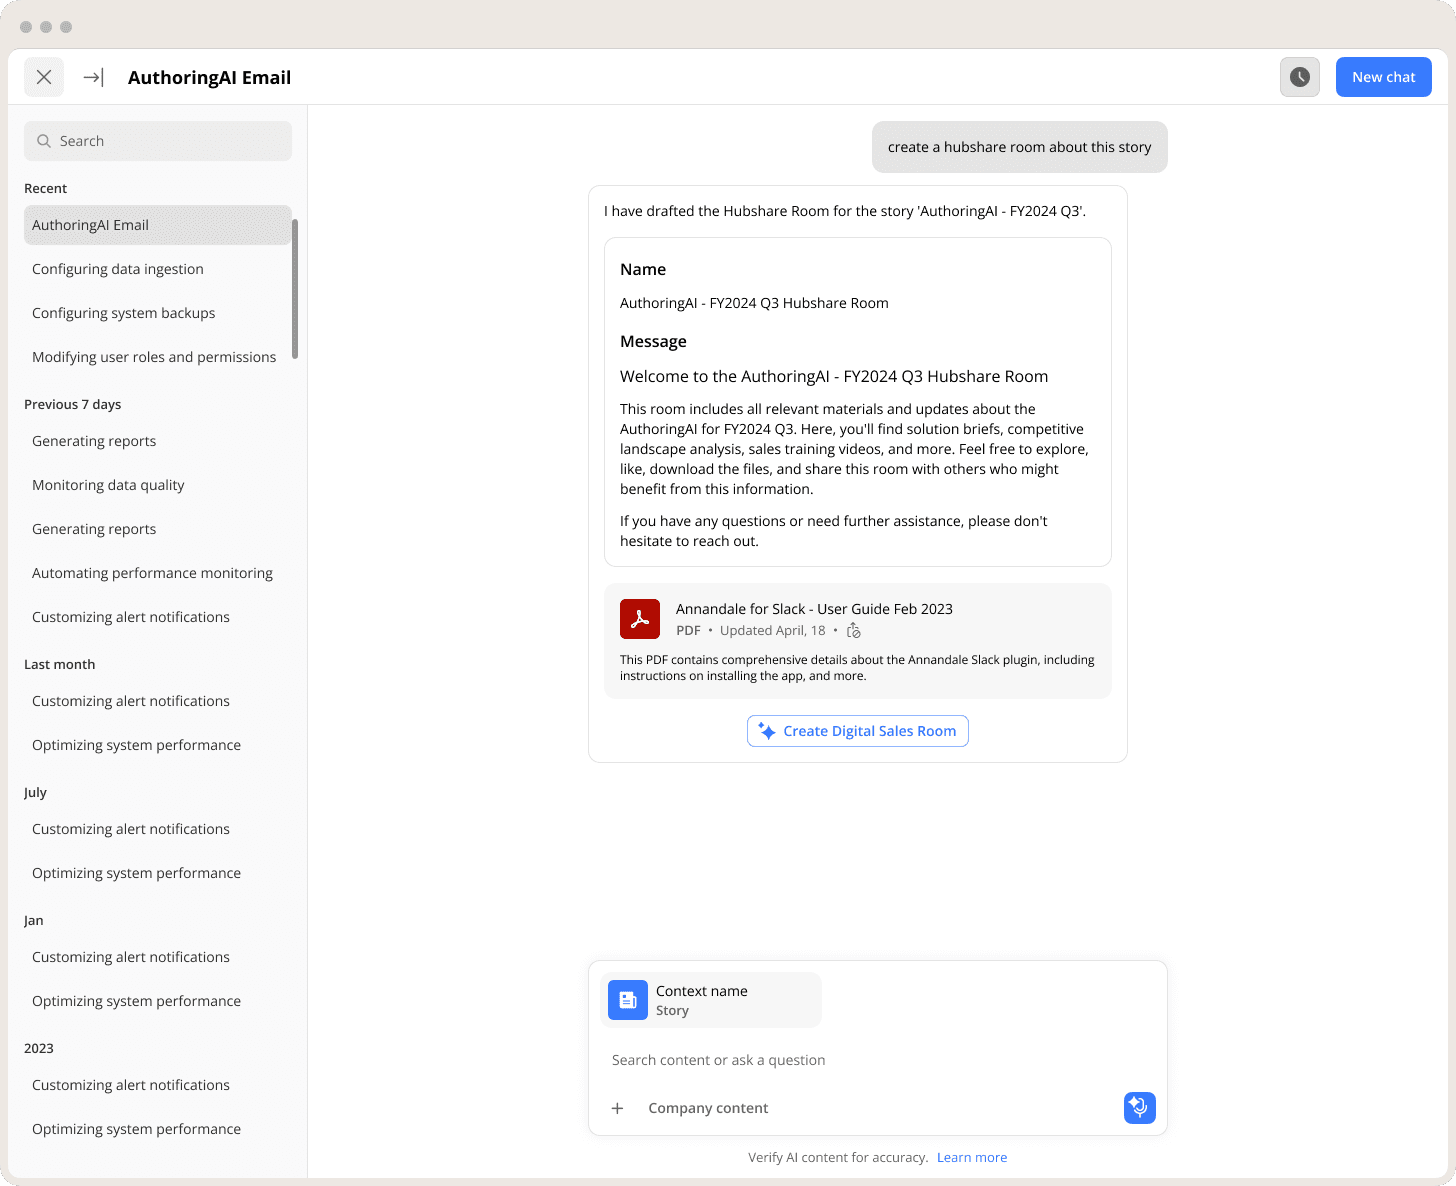
Task: Open Customizing alert notifications under Previous 7 days
Action: click(158, 617)
